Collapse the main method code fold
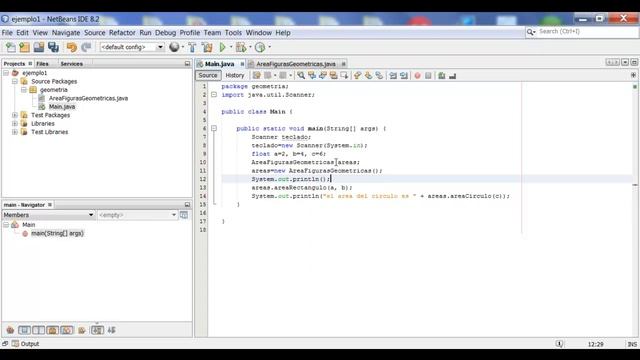This screenshot has width=640, height=360. [214, 129]
